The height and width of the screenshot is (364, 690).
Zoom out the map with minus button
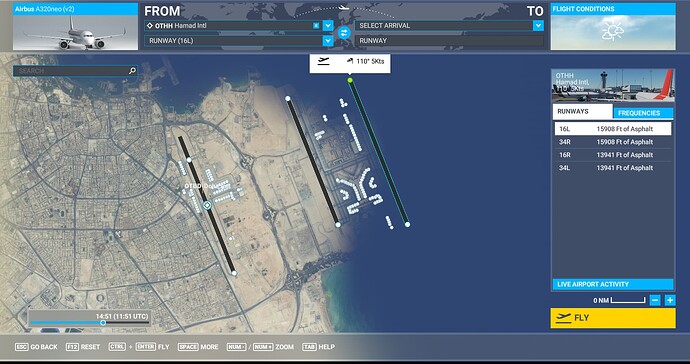click(x=655, y=300)
